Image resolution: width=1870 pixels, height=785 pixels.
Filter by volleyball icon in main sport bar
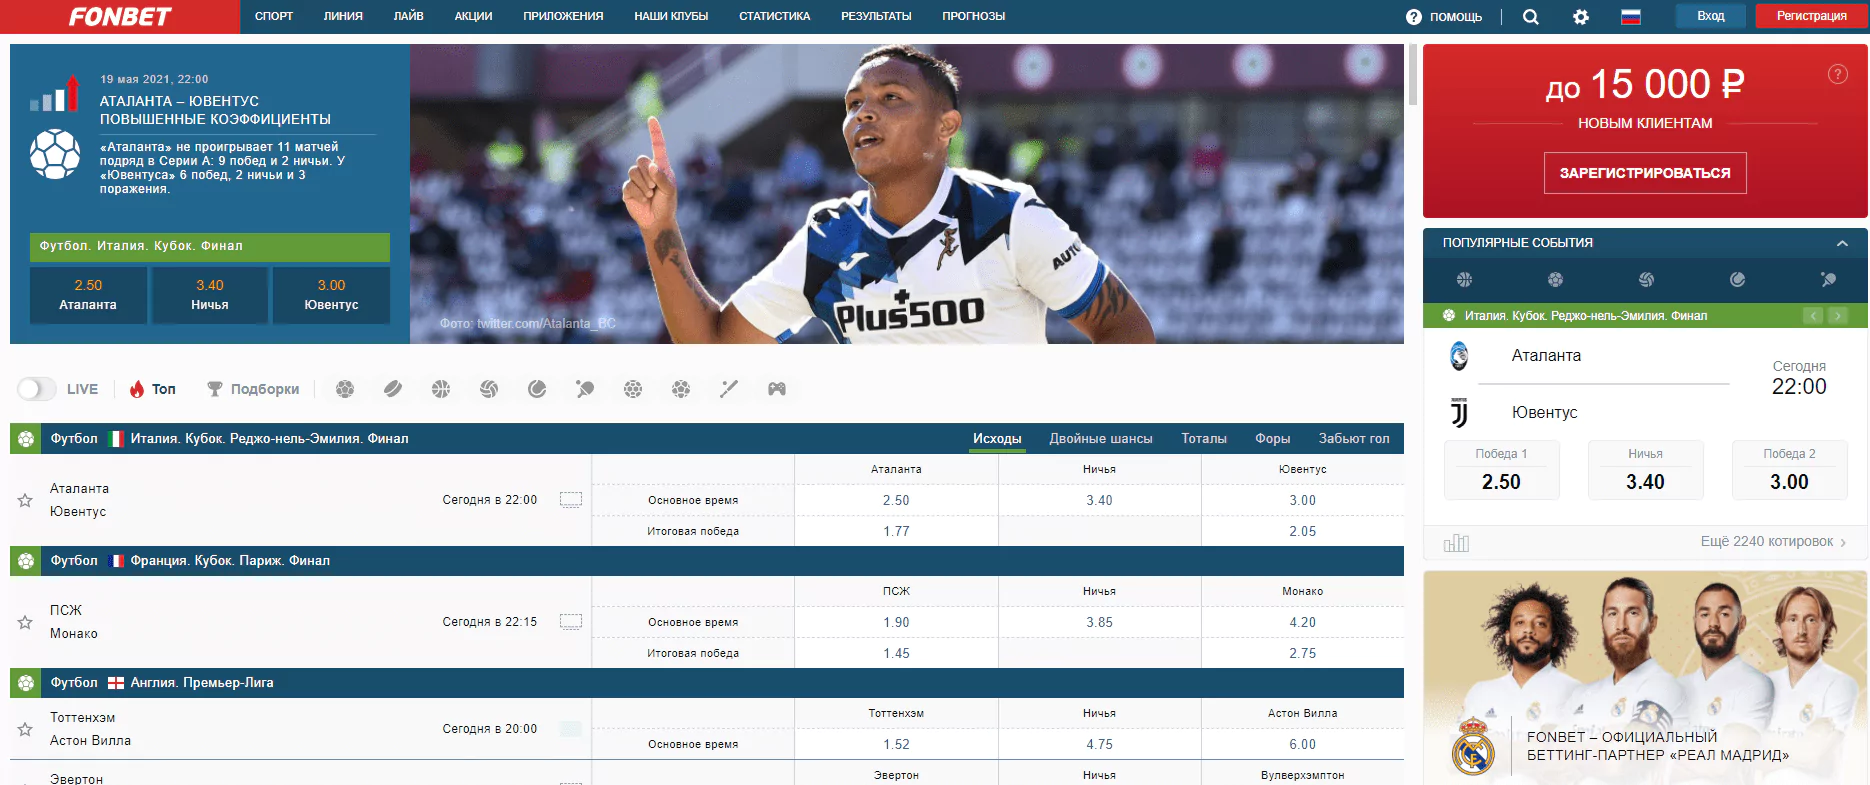489,389
